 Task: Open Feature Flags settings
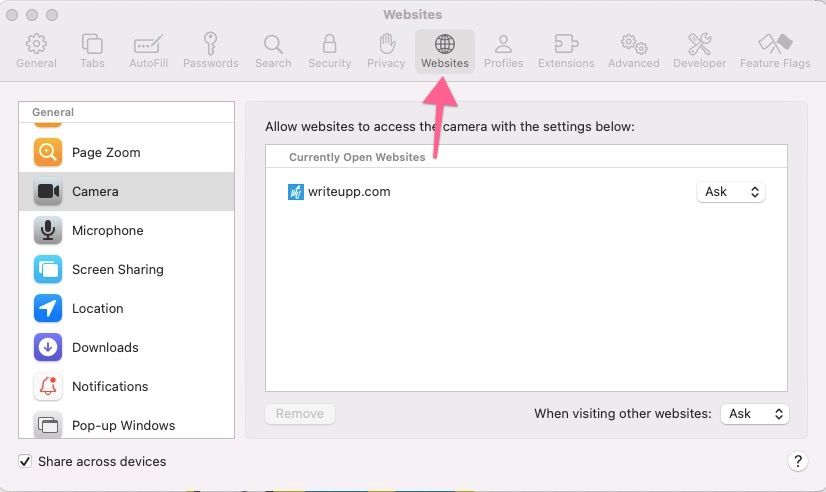[775, 51]
